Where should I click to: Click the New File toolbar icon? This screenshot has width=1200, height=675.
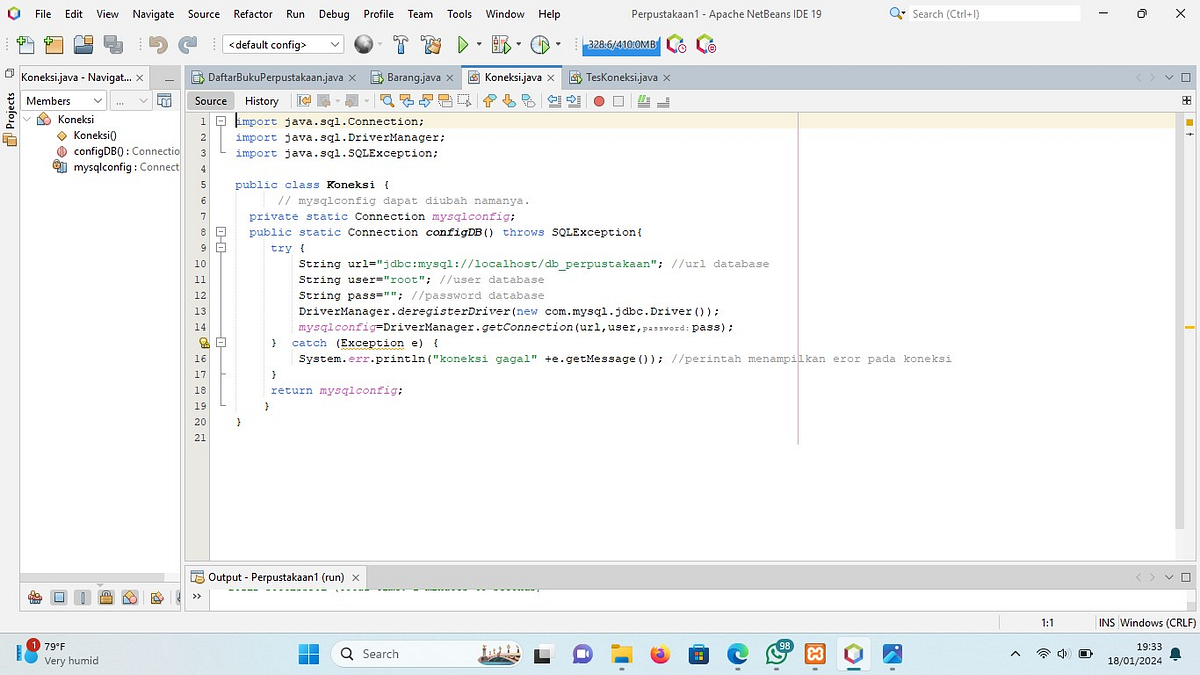[25, 44]
